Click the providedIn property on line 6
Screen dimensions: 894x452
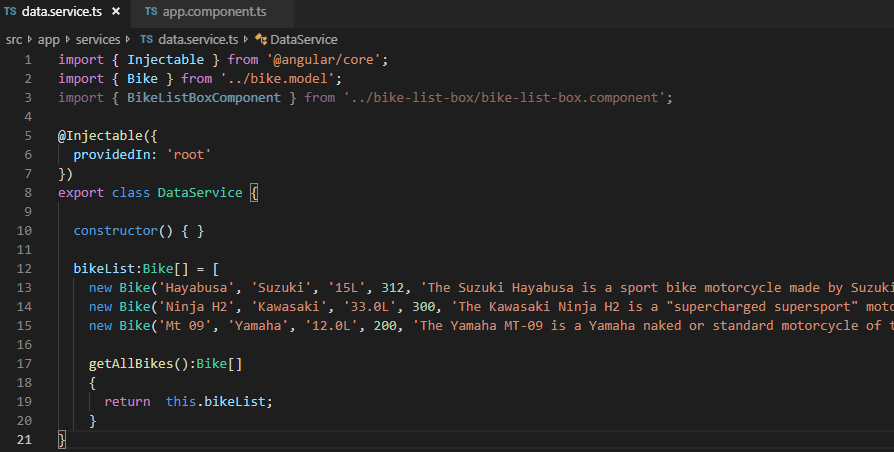[x=112, y=155]
